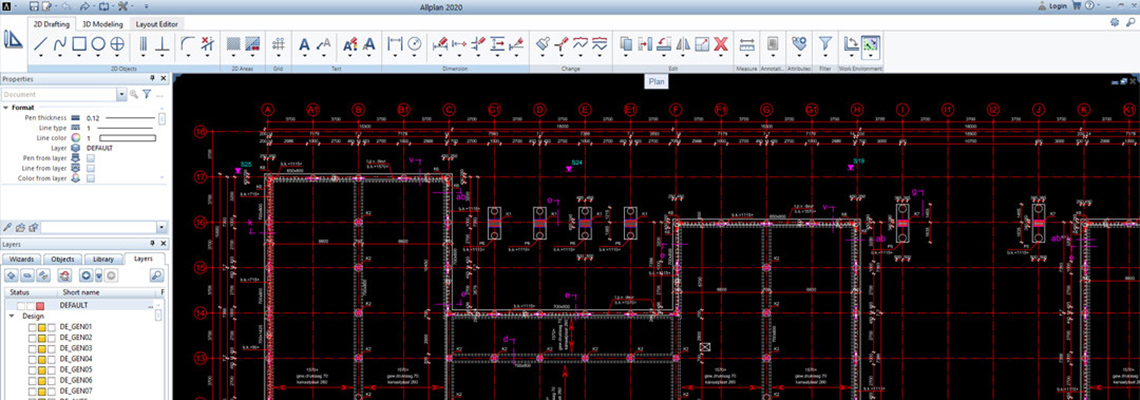This screenshot has width=1140, height=400.
Task: Click the Pen thickness line preview
Action: click(130, 117)
